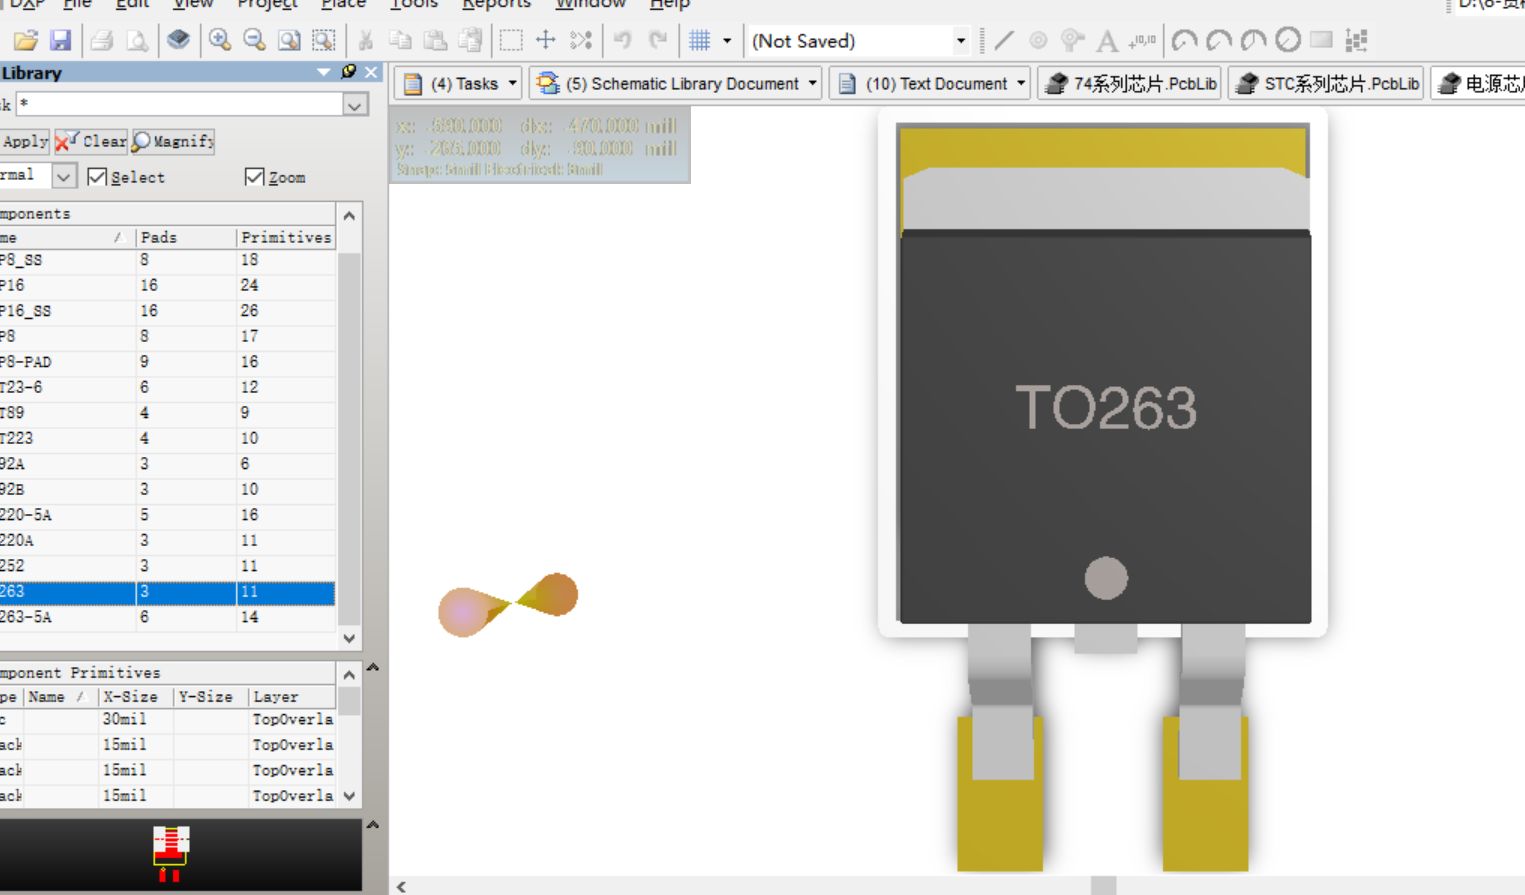This screenshot has width=1525, height=895.
Task: Open print preview from the toolbar
Action: [137, 41]
